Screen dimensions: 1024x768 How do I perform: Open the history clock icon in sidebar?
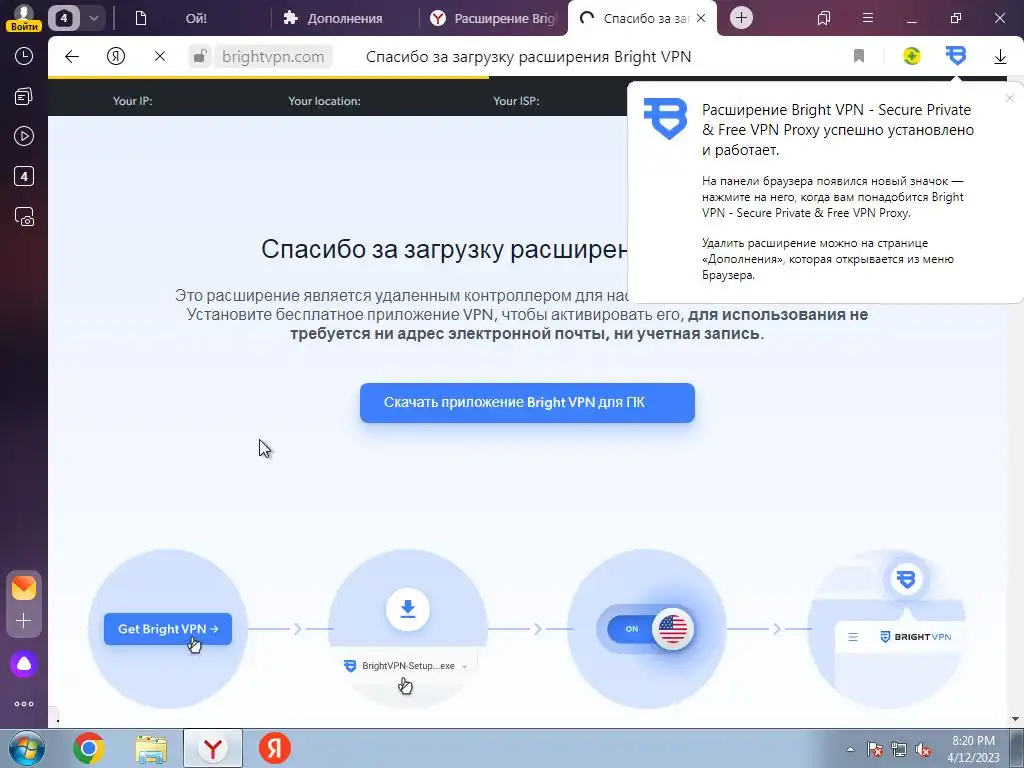coord(24,56)
